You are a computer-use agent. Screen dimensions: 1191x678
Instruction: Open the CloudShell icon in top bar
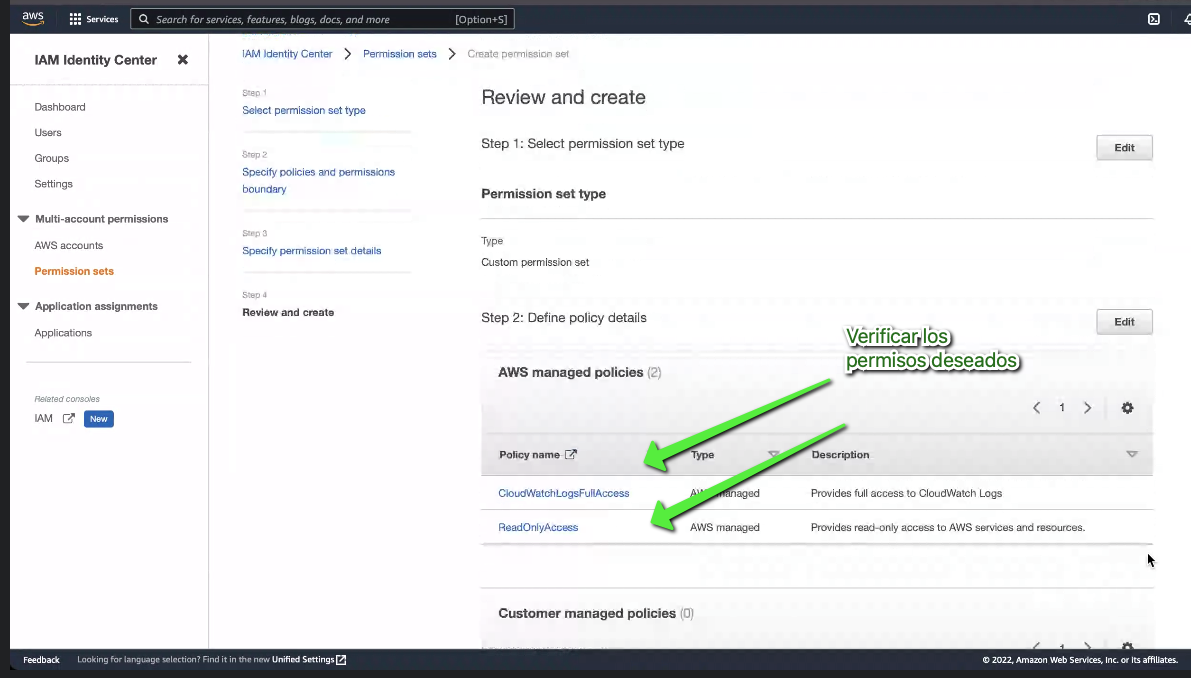(x=1153, y=19)
